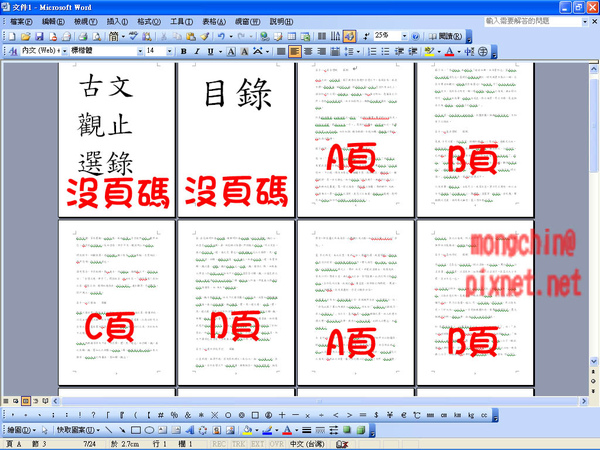The image size is (600, 450).
Task: Open print preview from the standard toolbar
Action: (96, 36)
